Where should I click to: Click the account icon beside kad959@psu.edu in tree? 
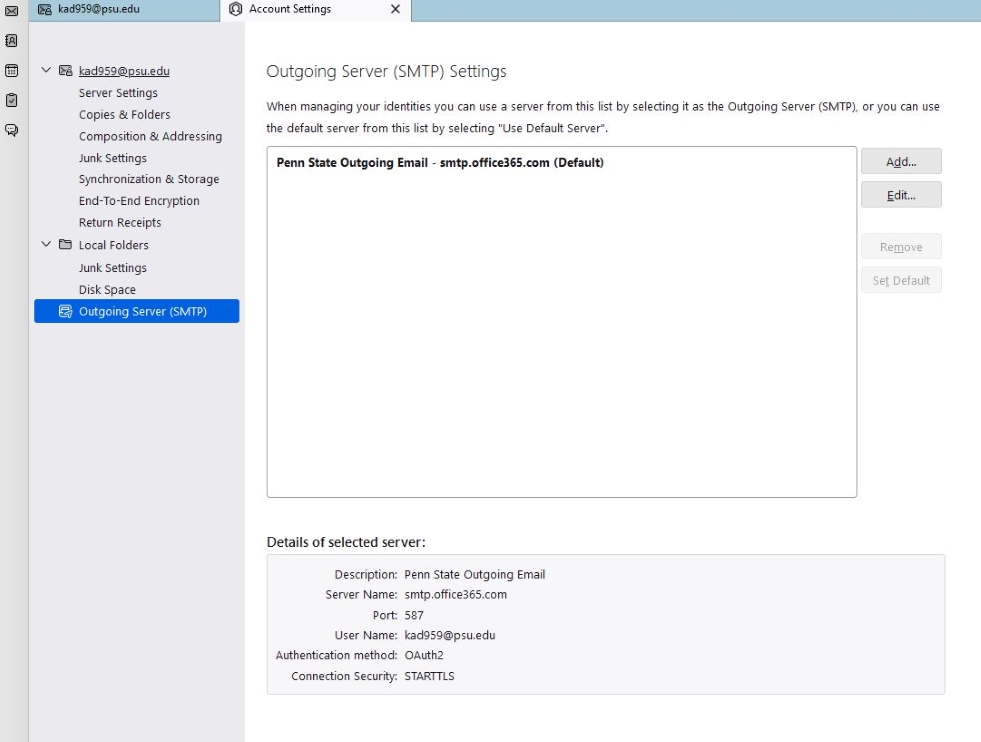coord(66,71)
